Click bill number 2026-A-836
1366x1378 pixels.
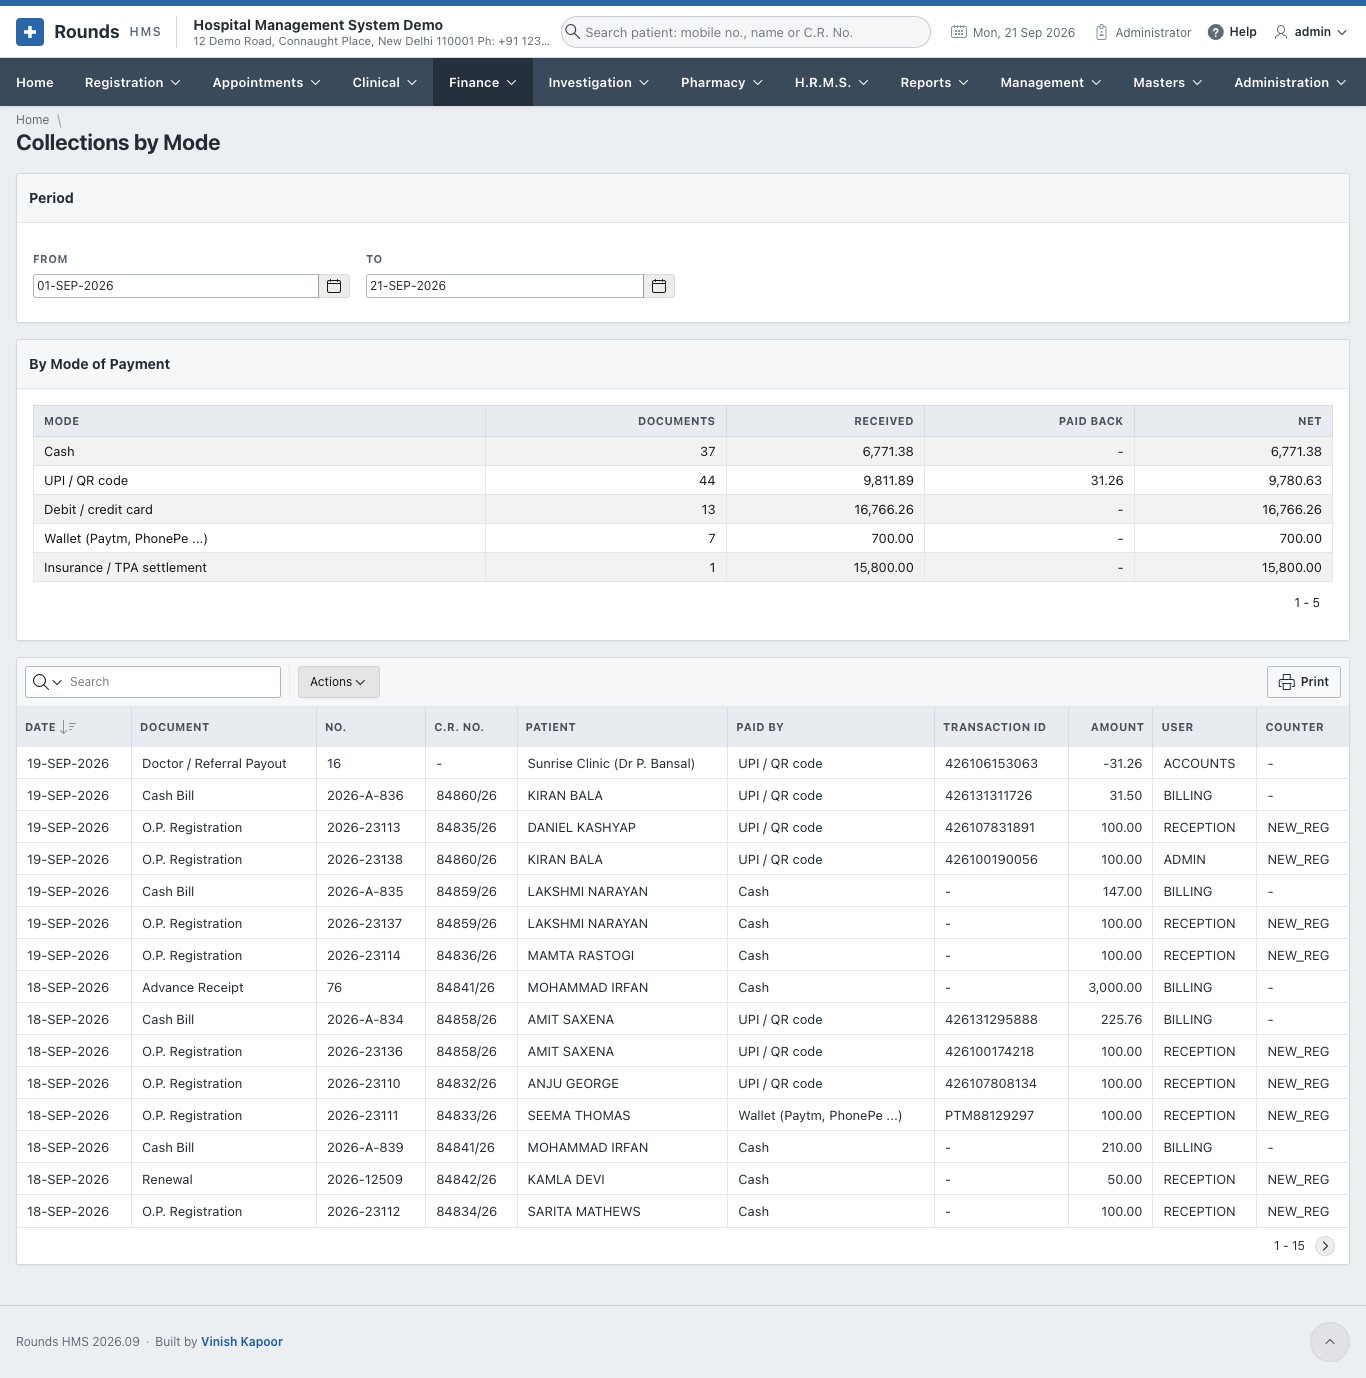pyautogui.click(x=365, y=796)
